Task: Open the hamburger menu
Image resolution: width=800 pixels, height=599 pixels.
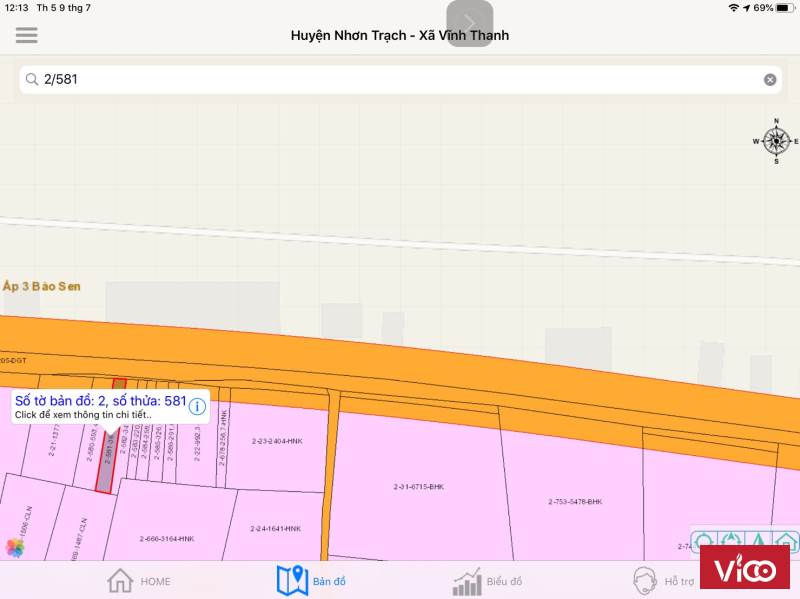Action: (x=27, y=35)
